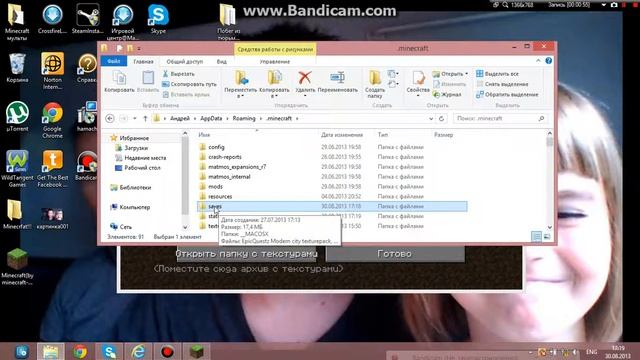Click Chrome icon in the taskbar

(80, 351)
